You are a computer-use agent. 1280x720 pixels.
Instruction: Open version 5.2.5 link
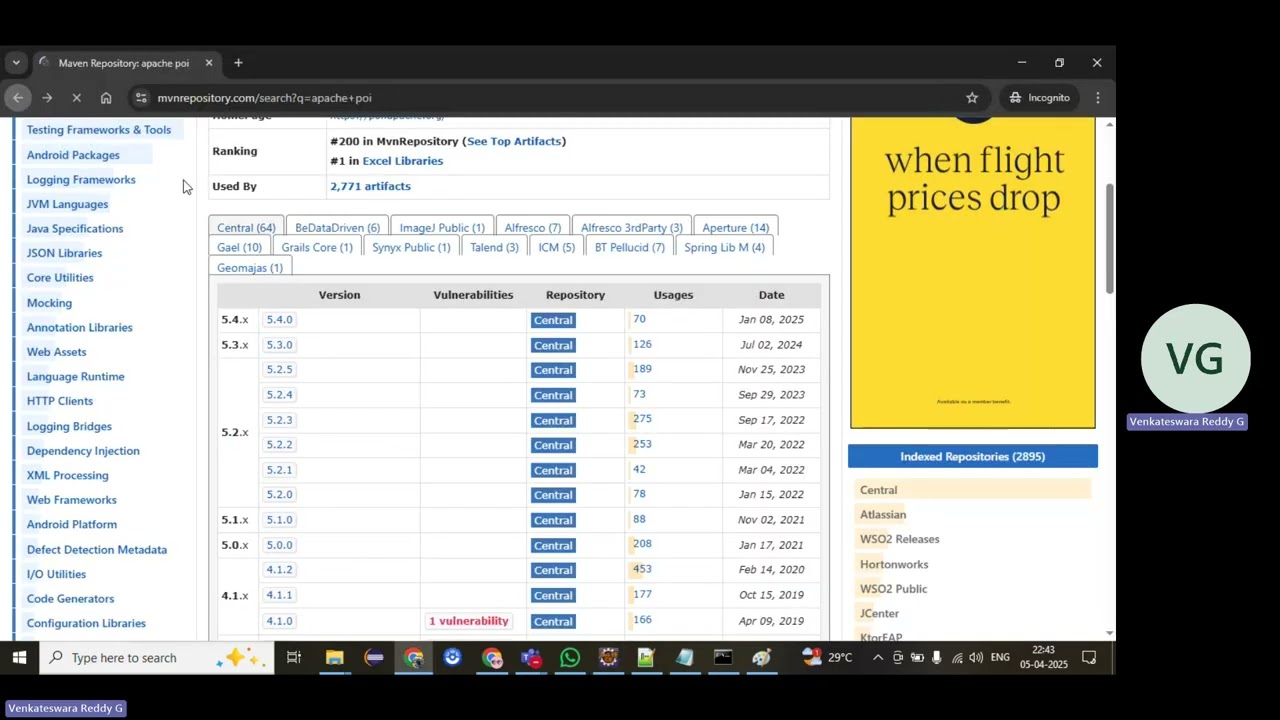pos(279,370)
